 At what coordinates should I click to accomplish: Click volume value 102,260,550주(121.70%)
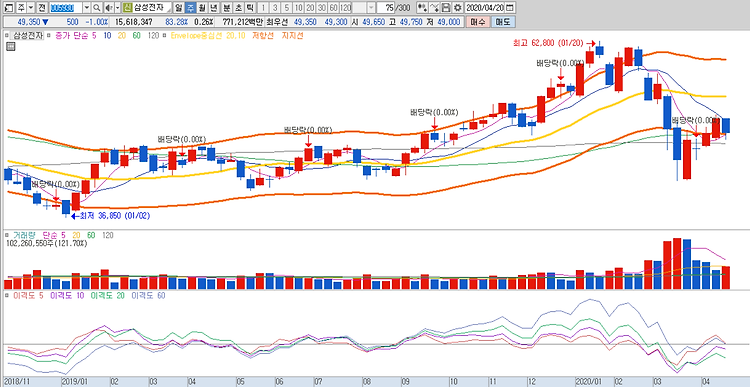tap(47, 243)
